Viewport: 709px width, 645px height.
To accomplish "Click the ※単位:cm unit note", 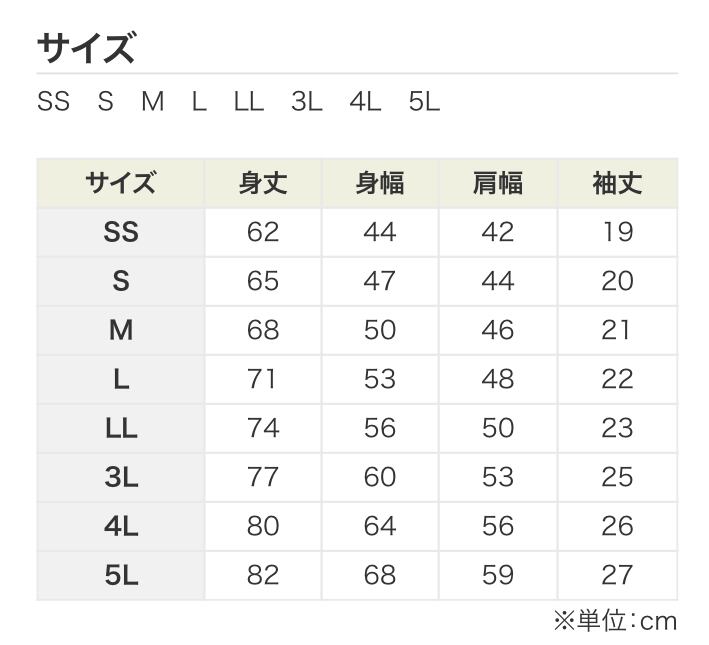I will tap(615, 622).
